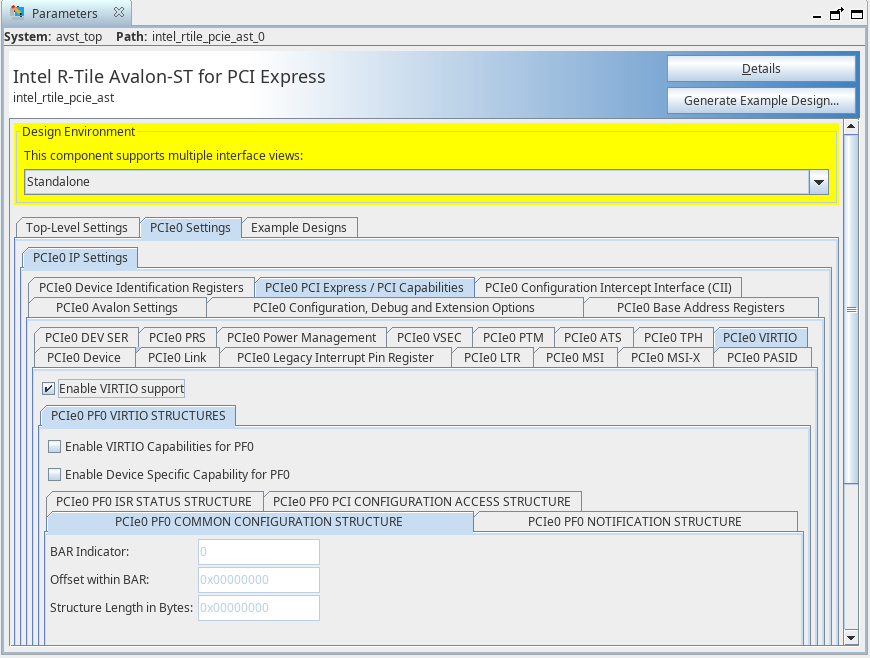Select the PCIe0 DEV SER tab
Screen dimensions: 870x658
(x=87, y=337)
